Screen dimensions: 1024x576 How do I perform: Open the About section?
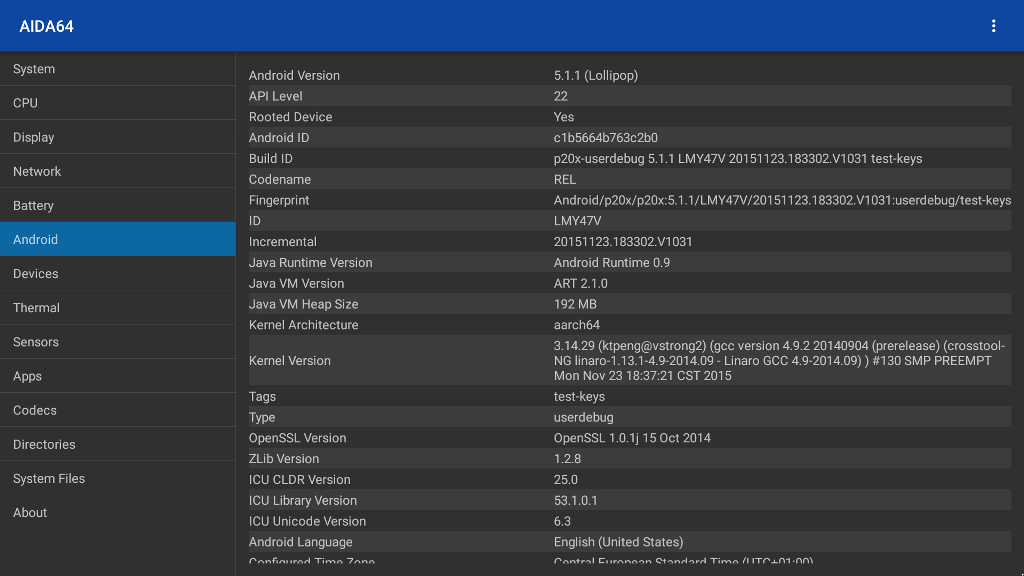118,513
